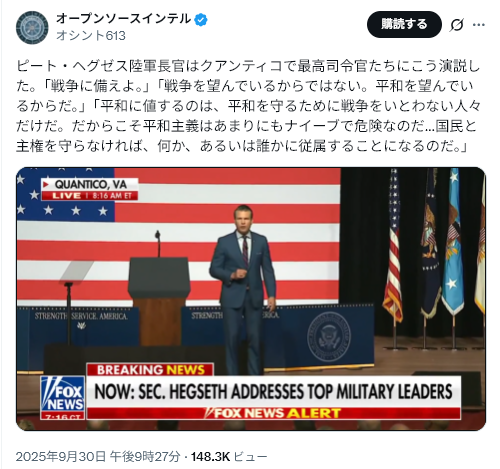Click the wooden podium in the video
Viewport: 500px width, 469px height.
pos(159,301)
